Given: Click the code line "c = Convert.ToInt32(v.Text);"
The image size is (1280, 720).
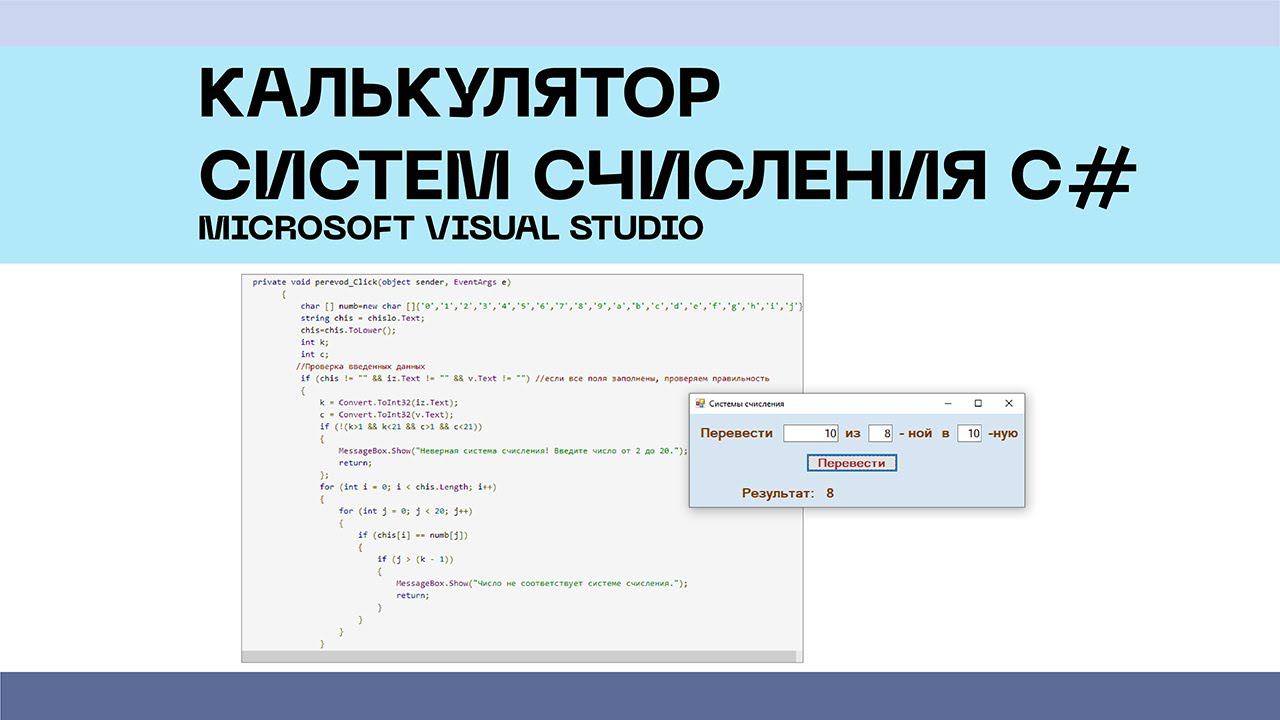Looking at the screenshot, I should point(387,414).
